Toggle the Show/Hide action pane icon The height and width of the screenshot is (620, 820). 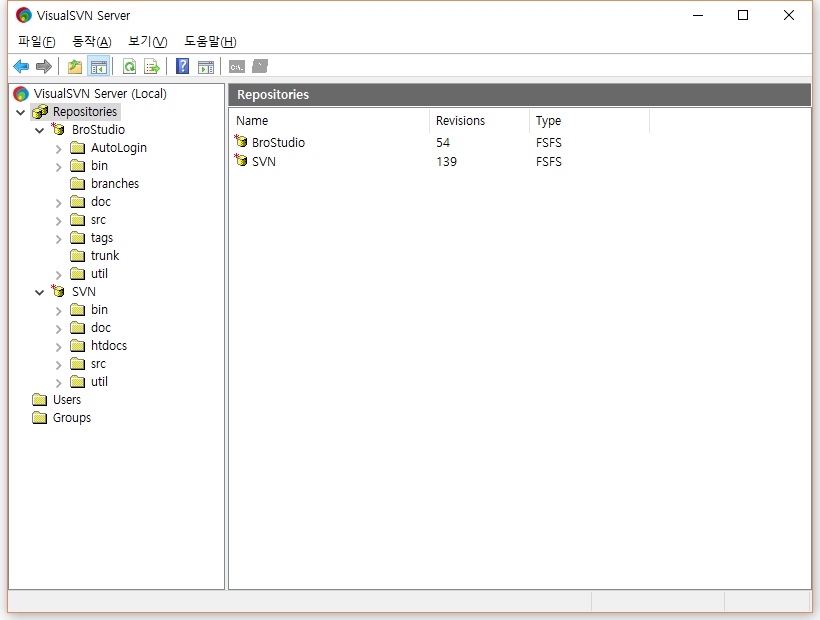click(x=206, y=66)
